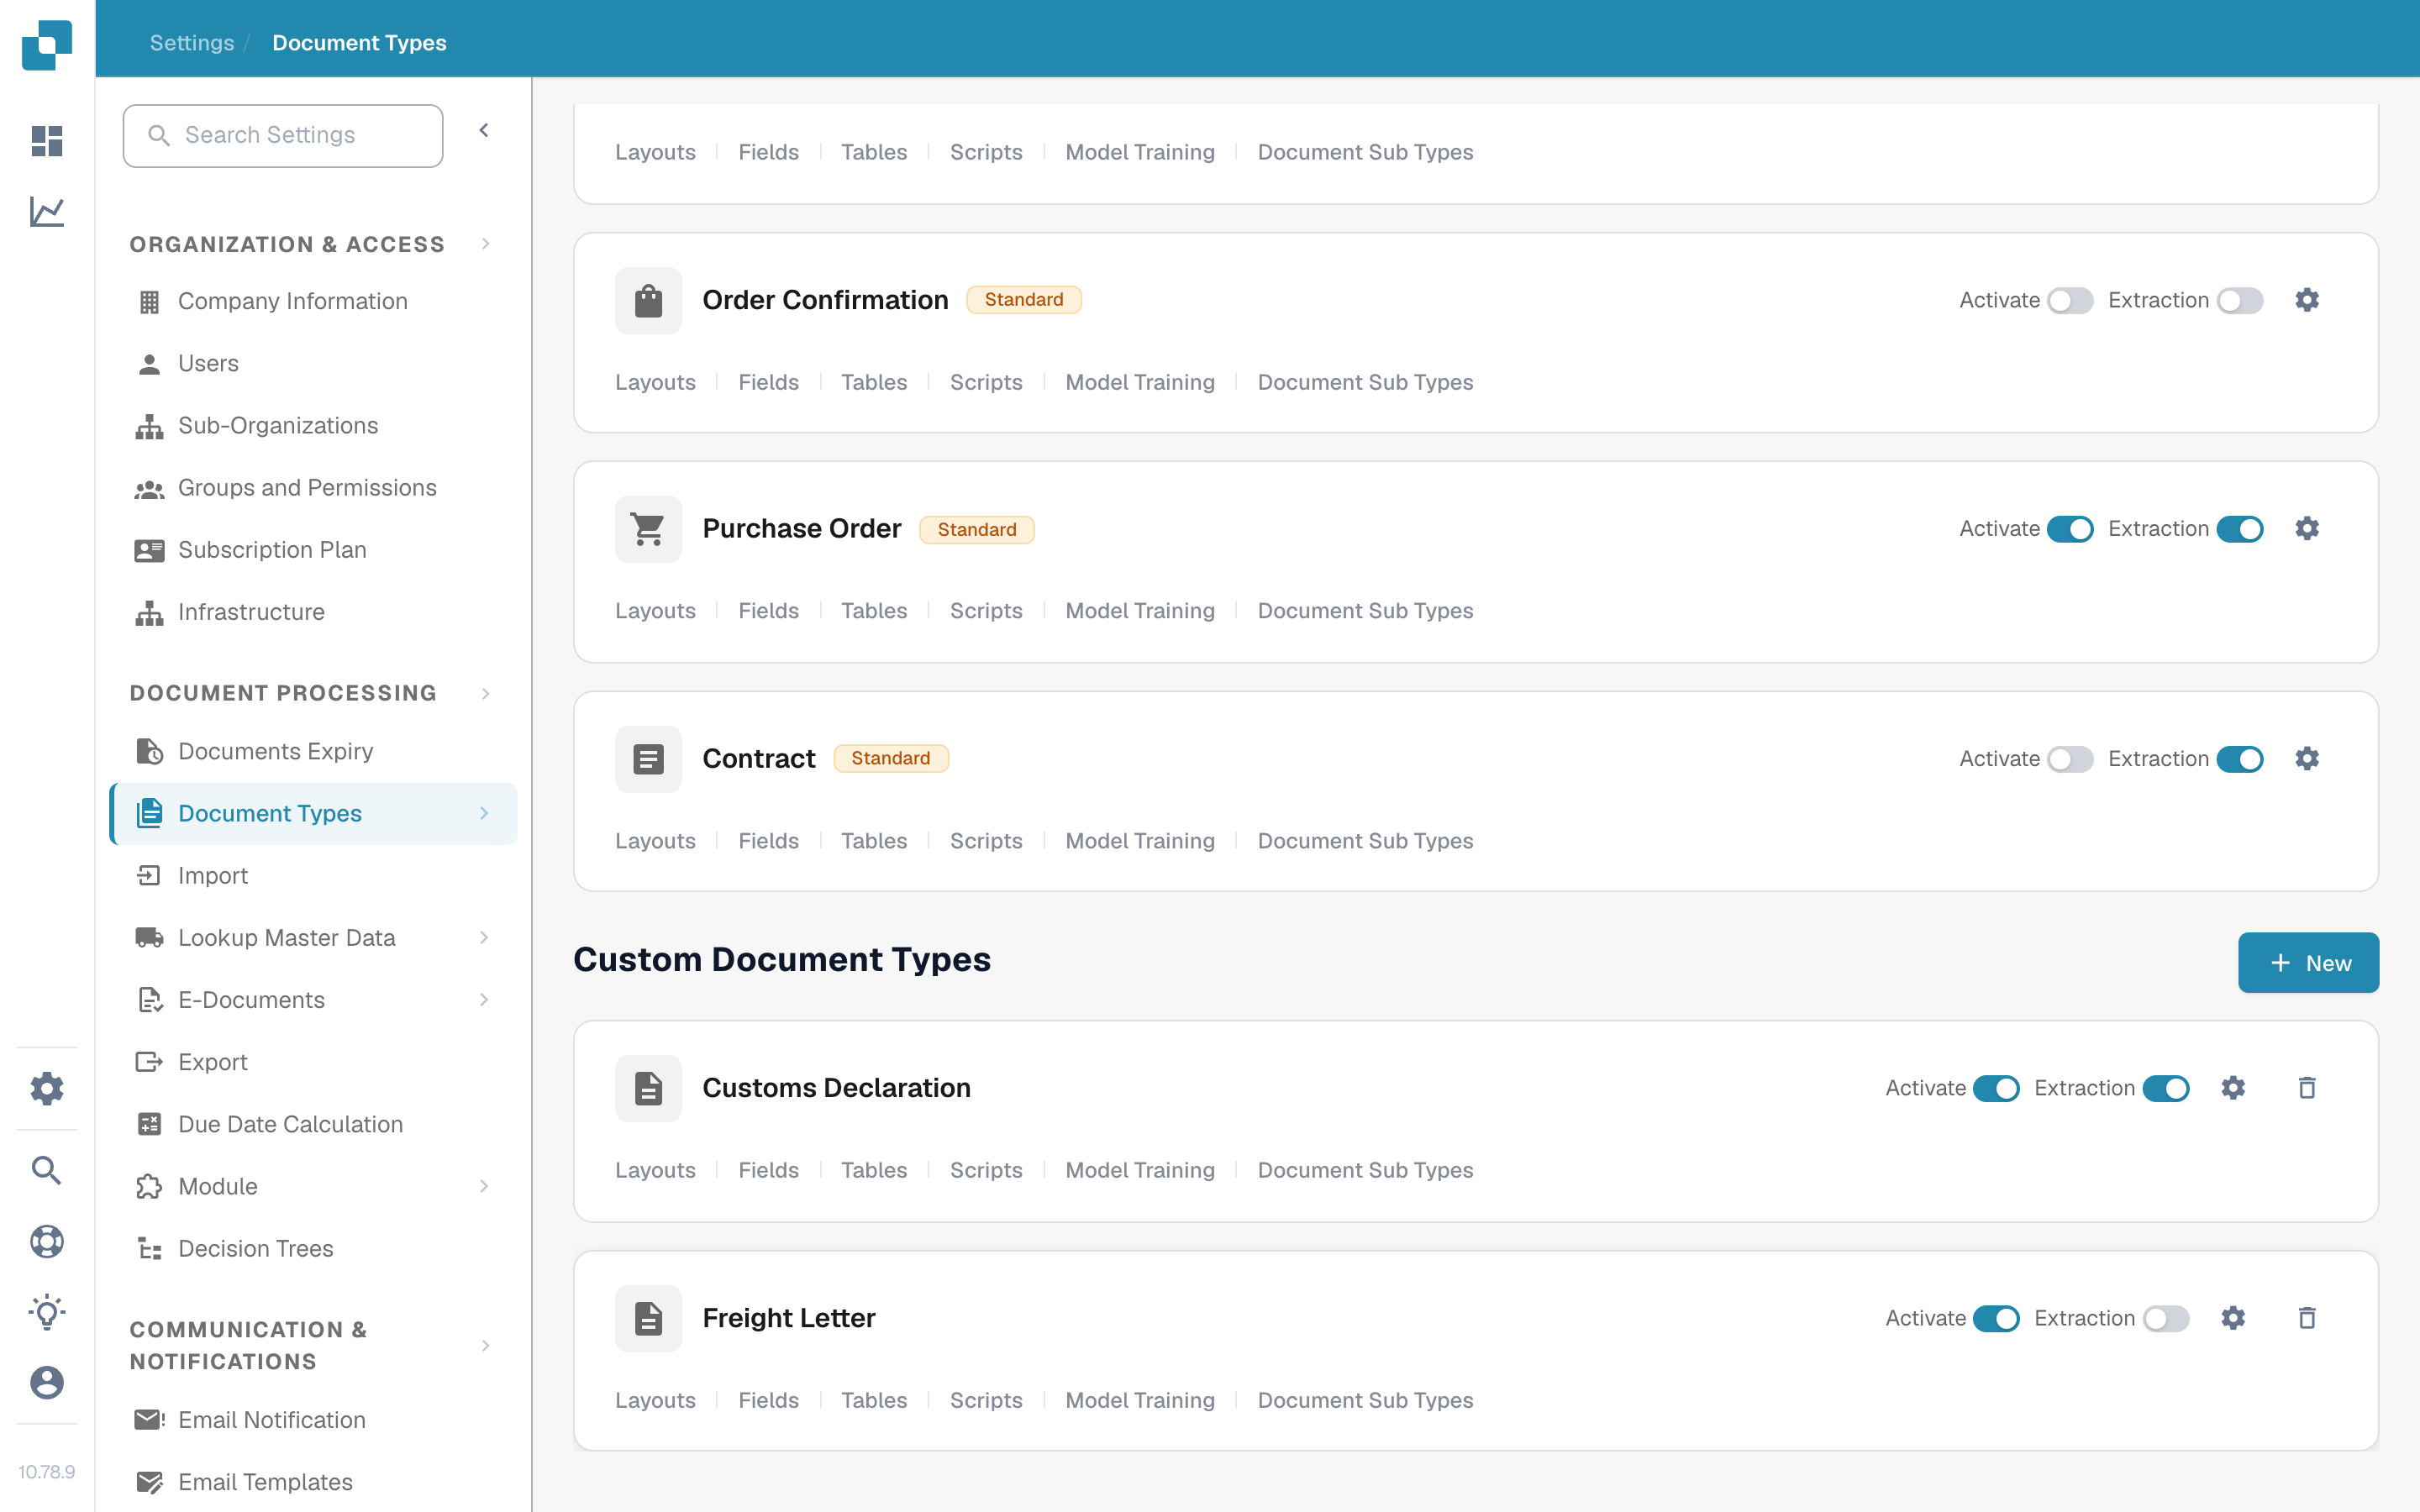Screen dimensions: 2420x1512
Task: Open settings gear for Contract
Action: [2307, 759]
